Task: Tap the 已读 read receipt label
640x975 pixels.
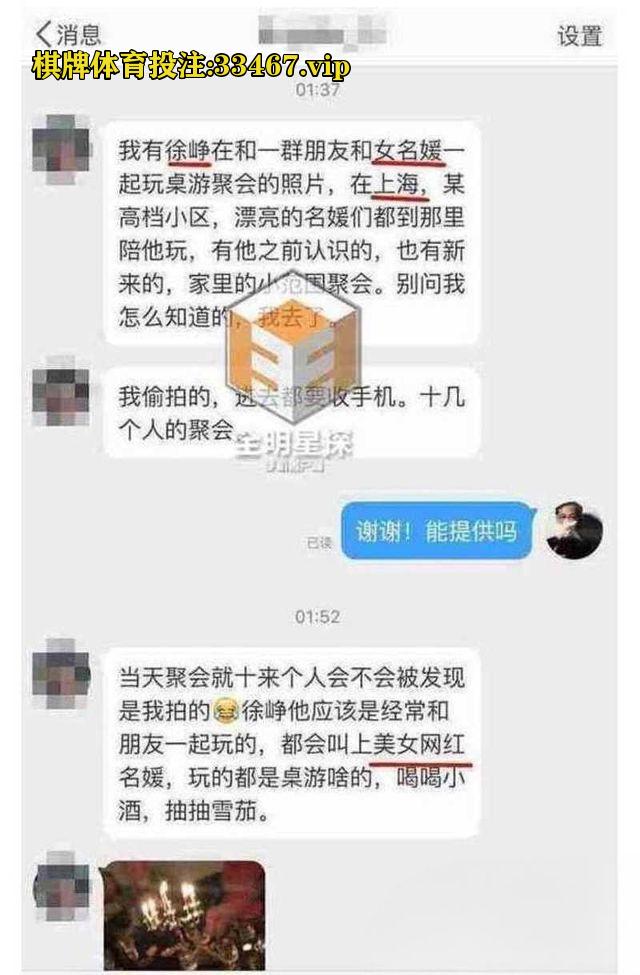Action: point(319,543)
